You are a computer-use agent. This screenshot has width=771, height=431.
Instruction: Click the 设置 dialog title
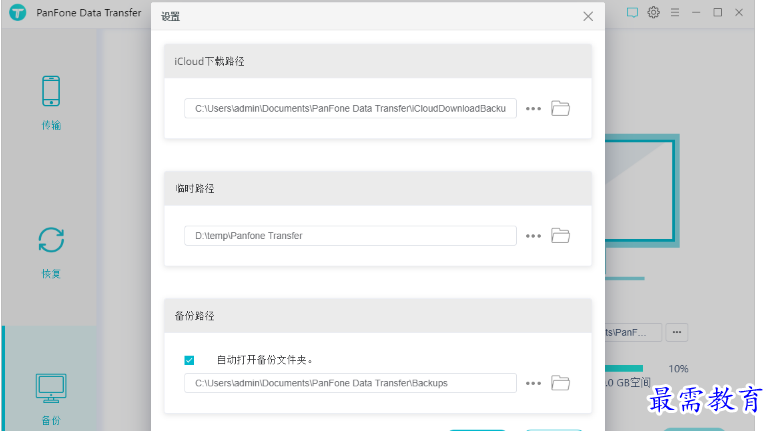(171, 17)
